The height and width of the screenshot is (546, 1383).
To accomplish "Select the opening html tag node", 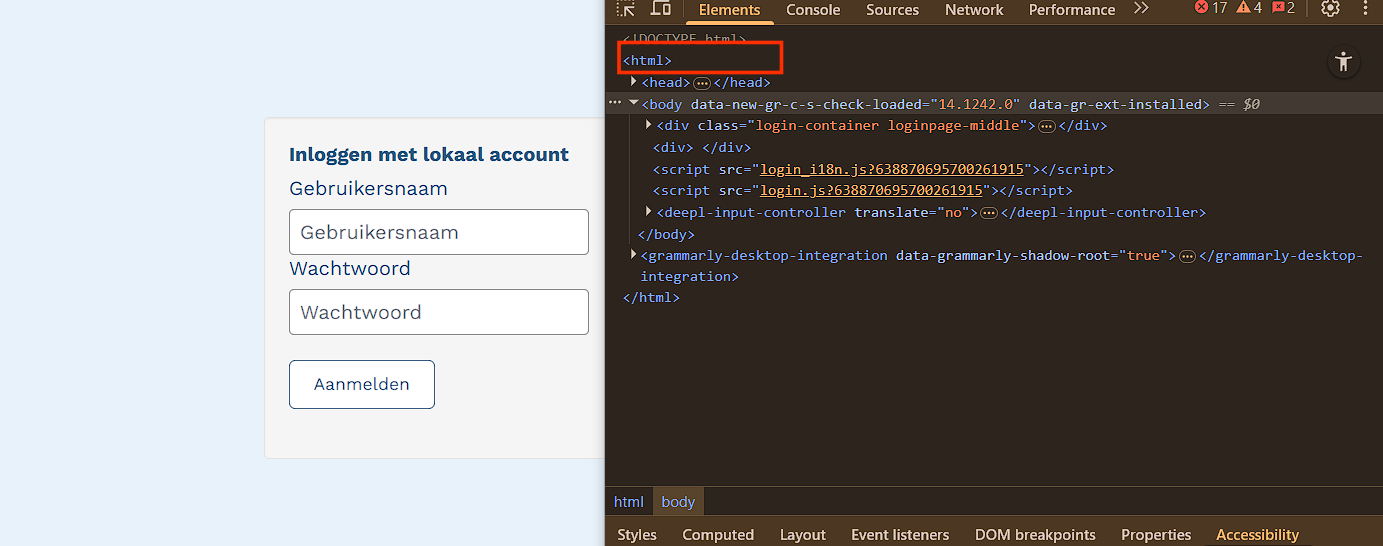I will pos(647,61).
